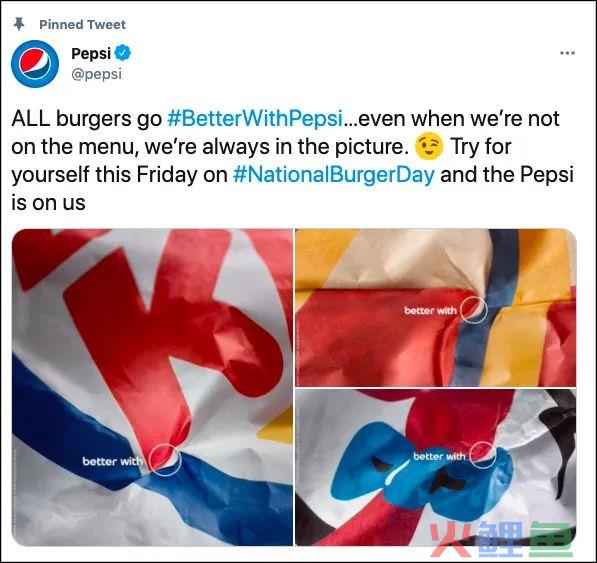
Task: Click the Pepsi globe circle in left image
Action: 165,460
